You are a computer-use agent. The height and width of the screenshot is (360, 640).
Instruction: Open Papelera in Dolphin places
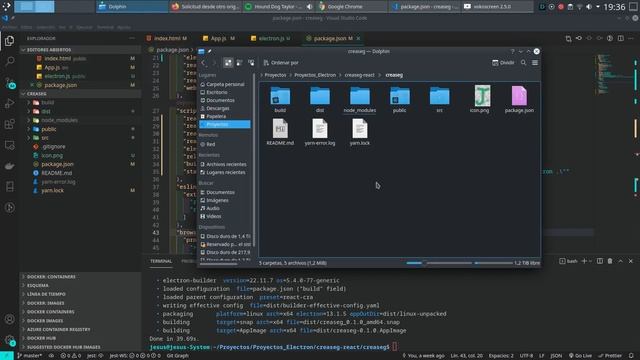225,116
